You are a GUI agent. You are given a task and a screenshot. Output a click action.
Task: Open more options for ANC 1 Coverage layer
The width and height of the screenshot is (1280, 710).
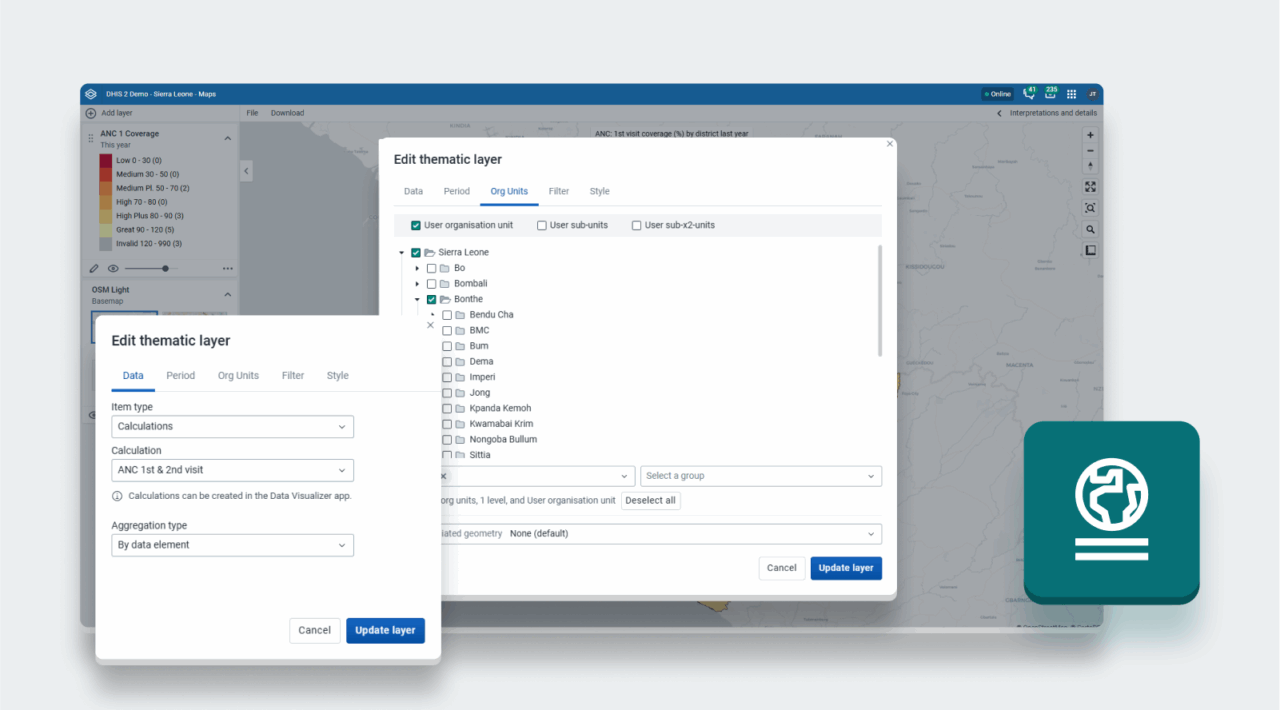228,268
